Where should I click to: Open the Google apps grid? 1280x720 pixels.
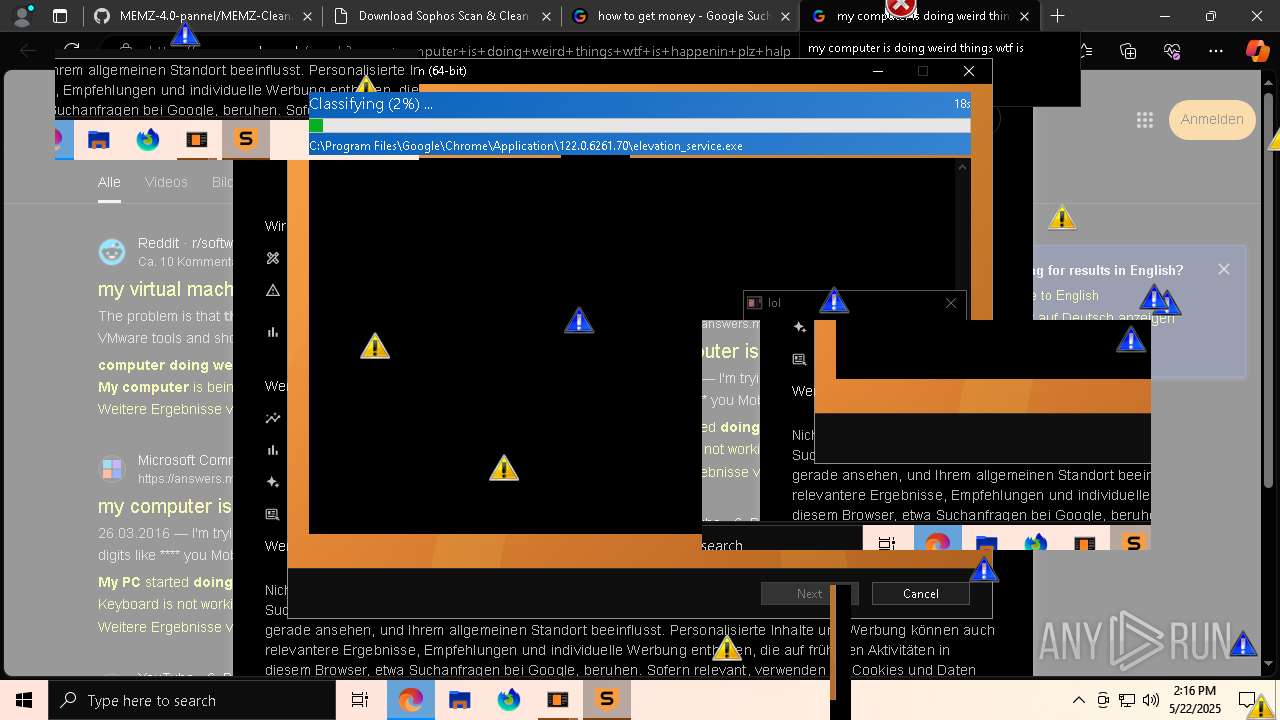[x=1145, y=120]
